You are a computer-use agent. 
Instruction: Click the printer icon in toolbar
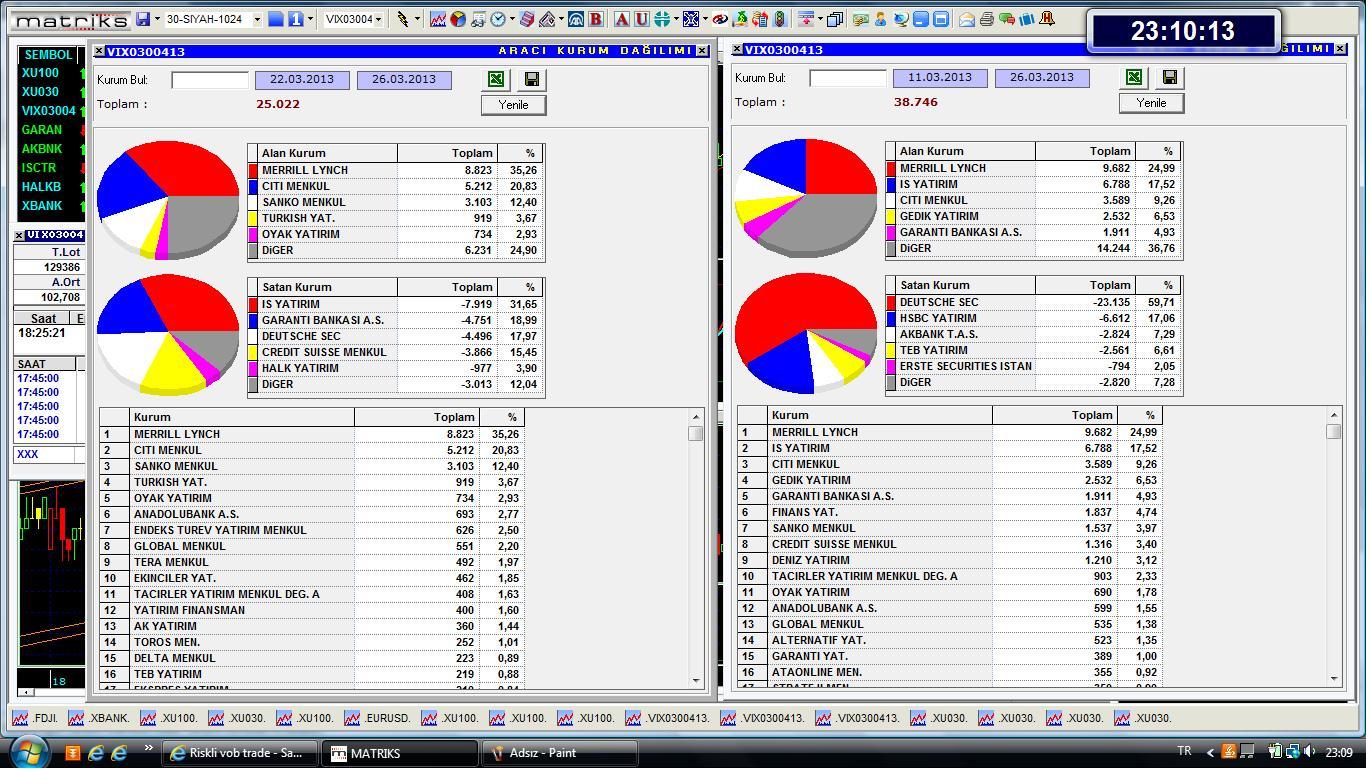(987, 19)
